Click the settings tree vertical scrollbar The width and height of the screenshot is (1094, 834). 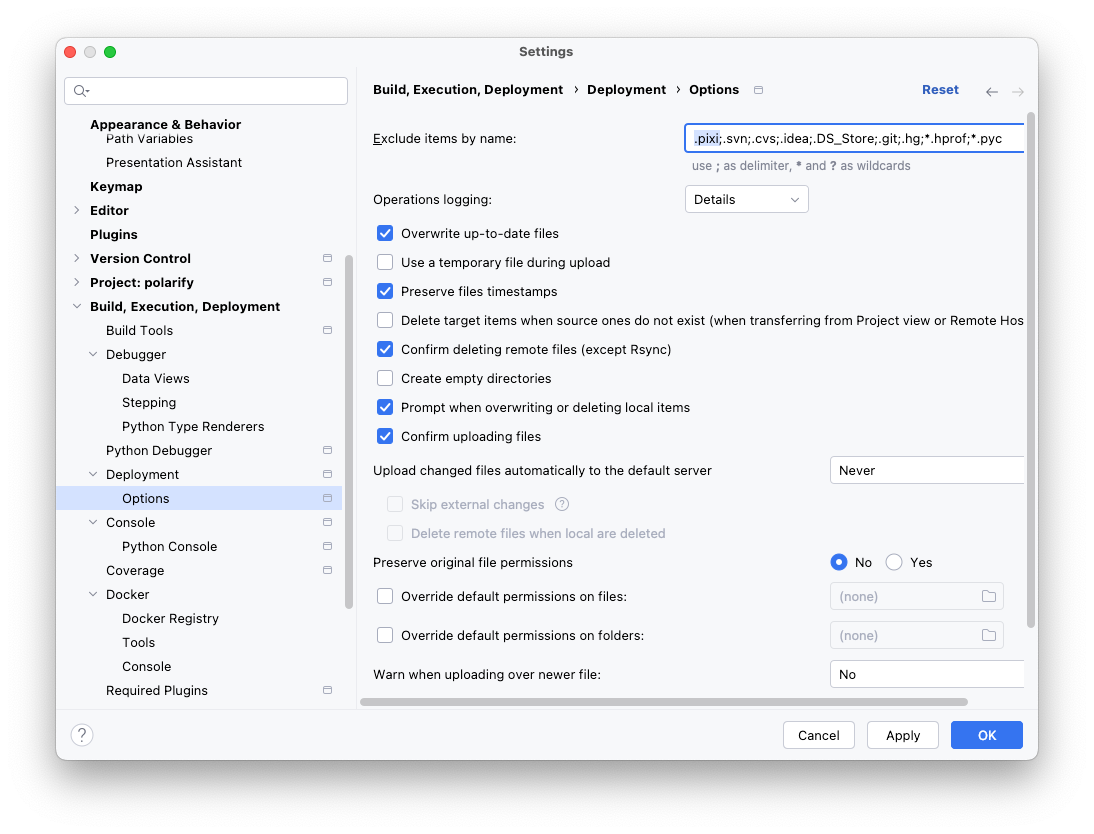[349, 433]
